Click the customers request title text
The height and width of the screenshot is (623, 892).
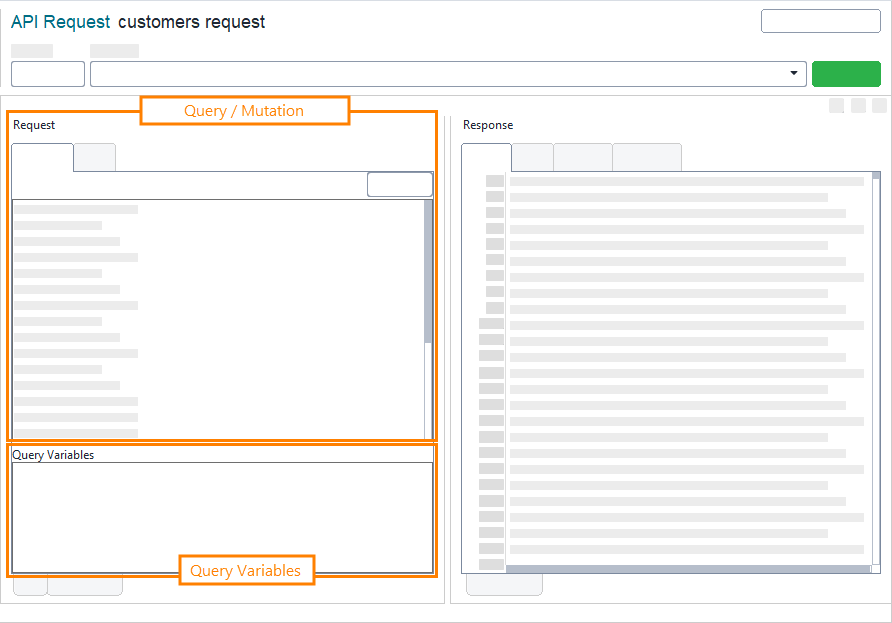(192, 22)
